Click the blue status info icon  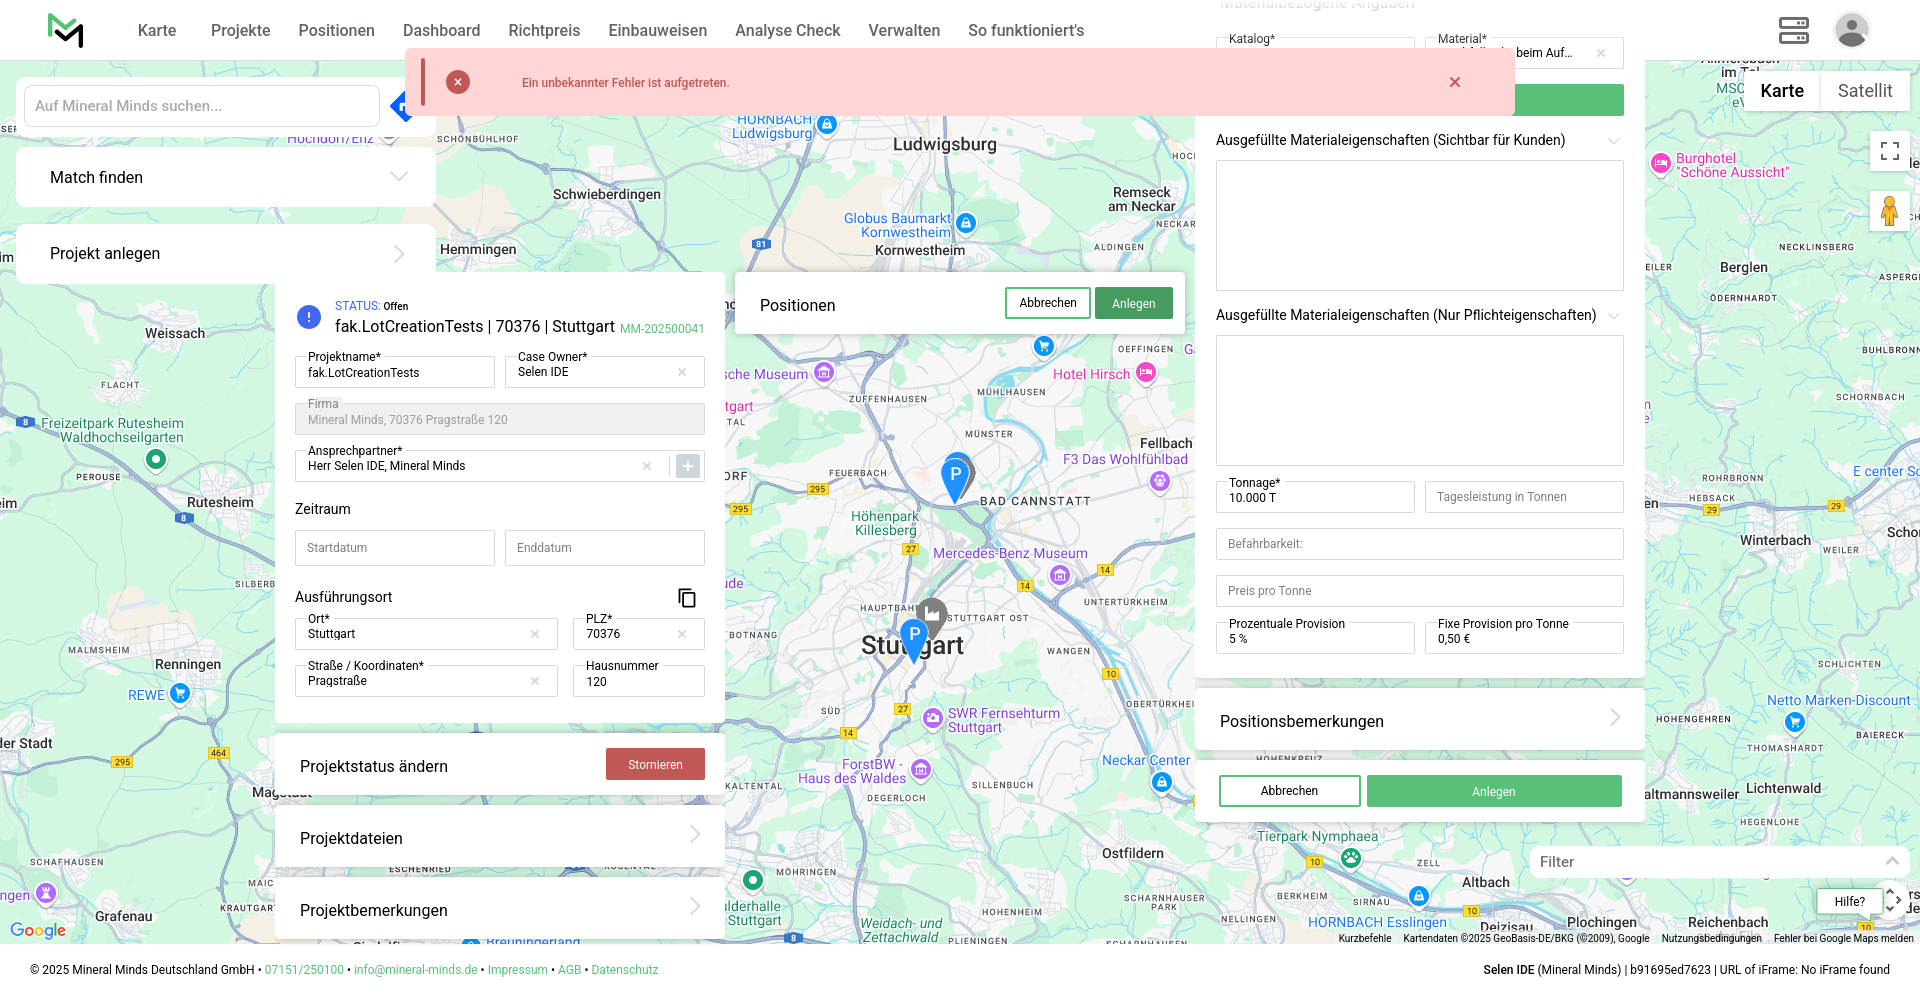point(309,317)
